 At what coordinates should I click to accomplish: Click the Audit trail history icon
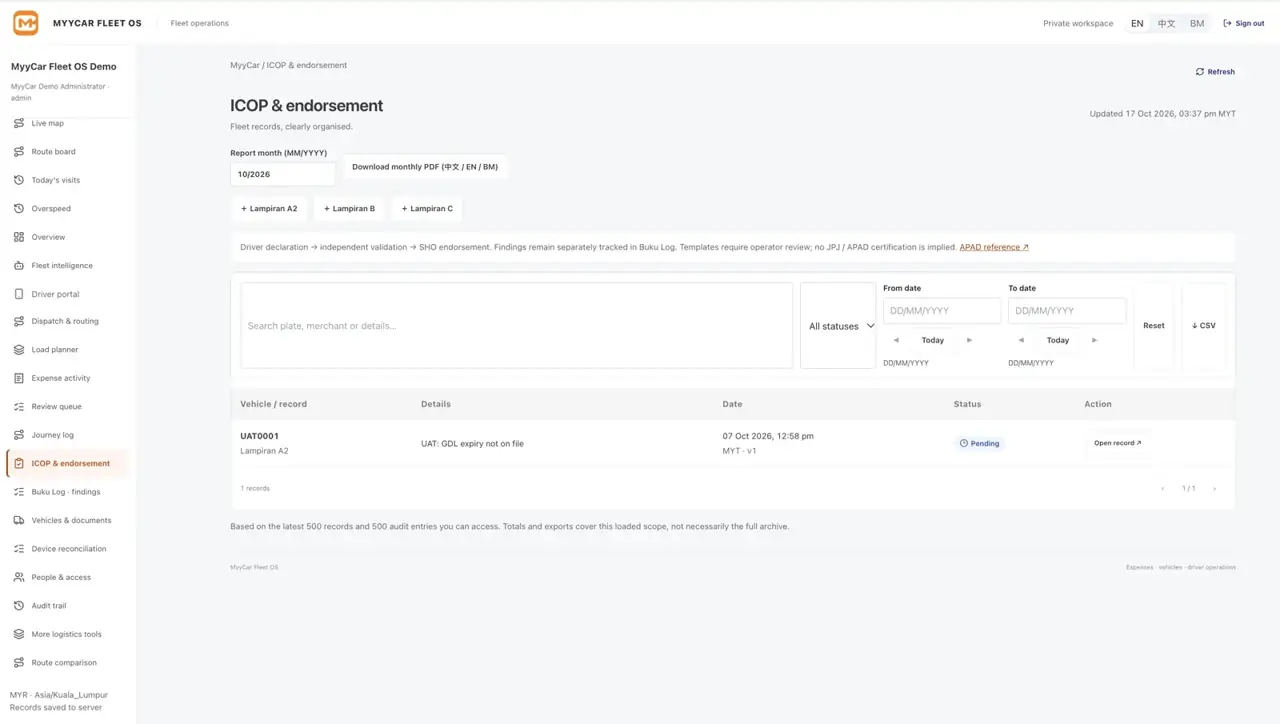pos(19,606)
